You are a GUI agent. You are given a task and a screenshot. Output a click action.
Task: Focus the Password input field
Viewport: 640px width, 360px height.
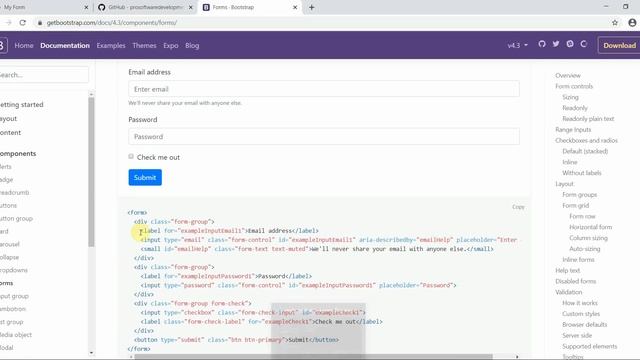click(x=324, y=137)
